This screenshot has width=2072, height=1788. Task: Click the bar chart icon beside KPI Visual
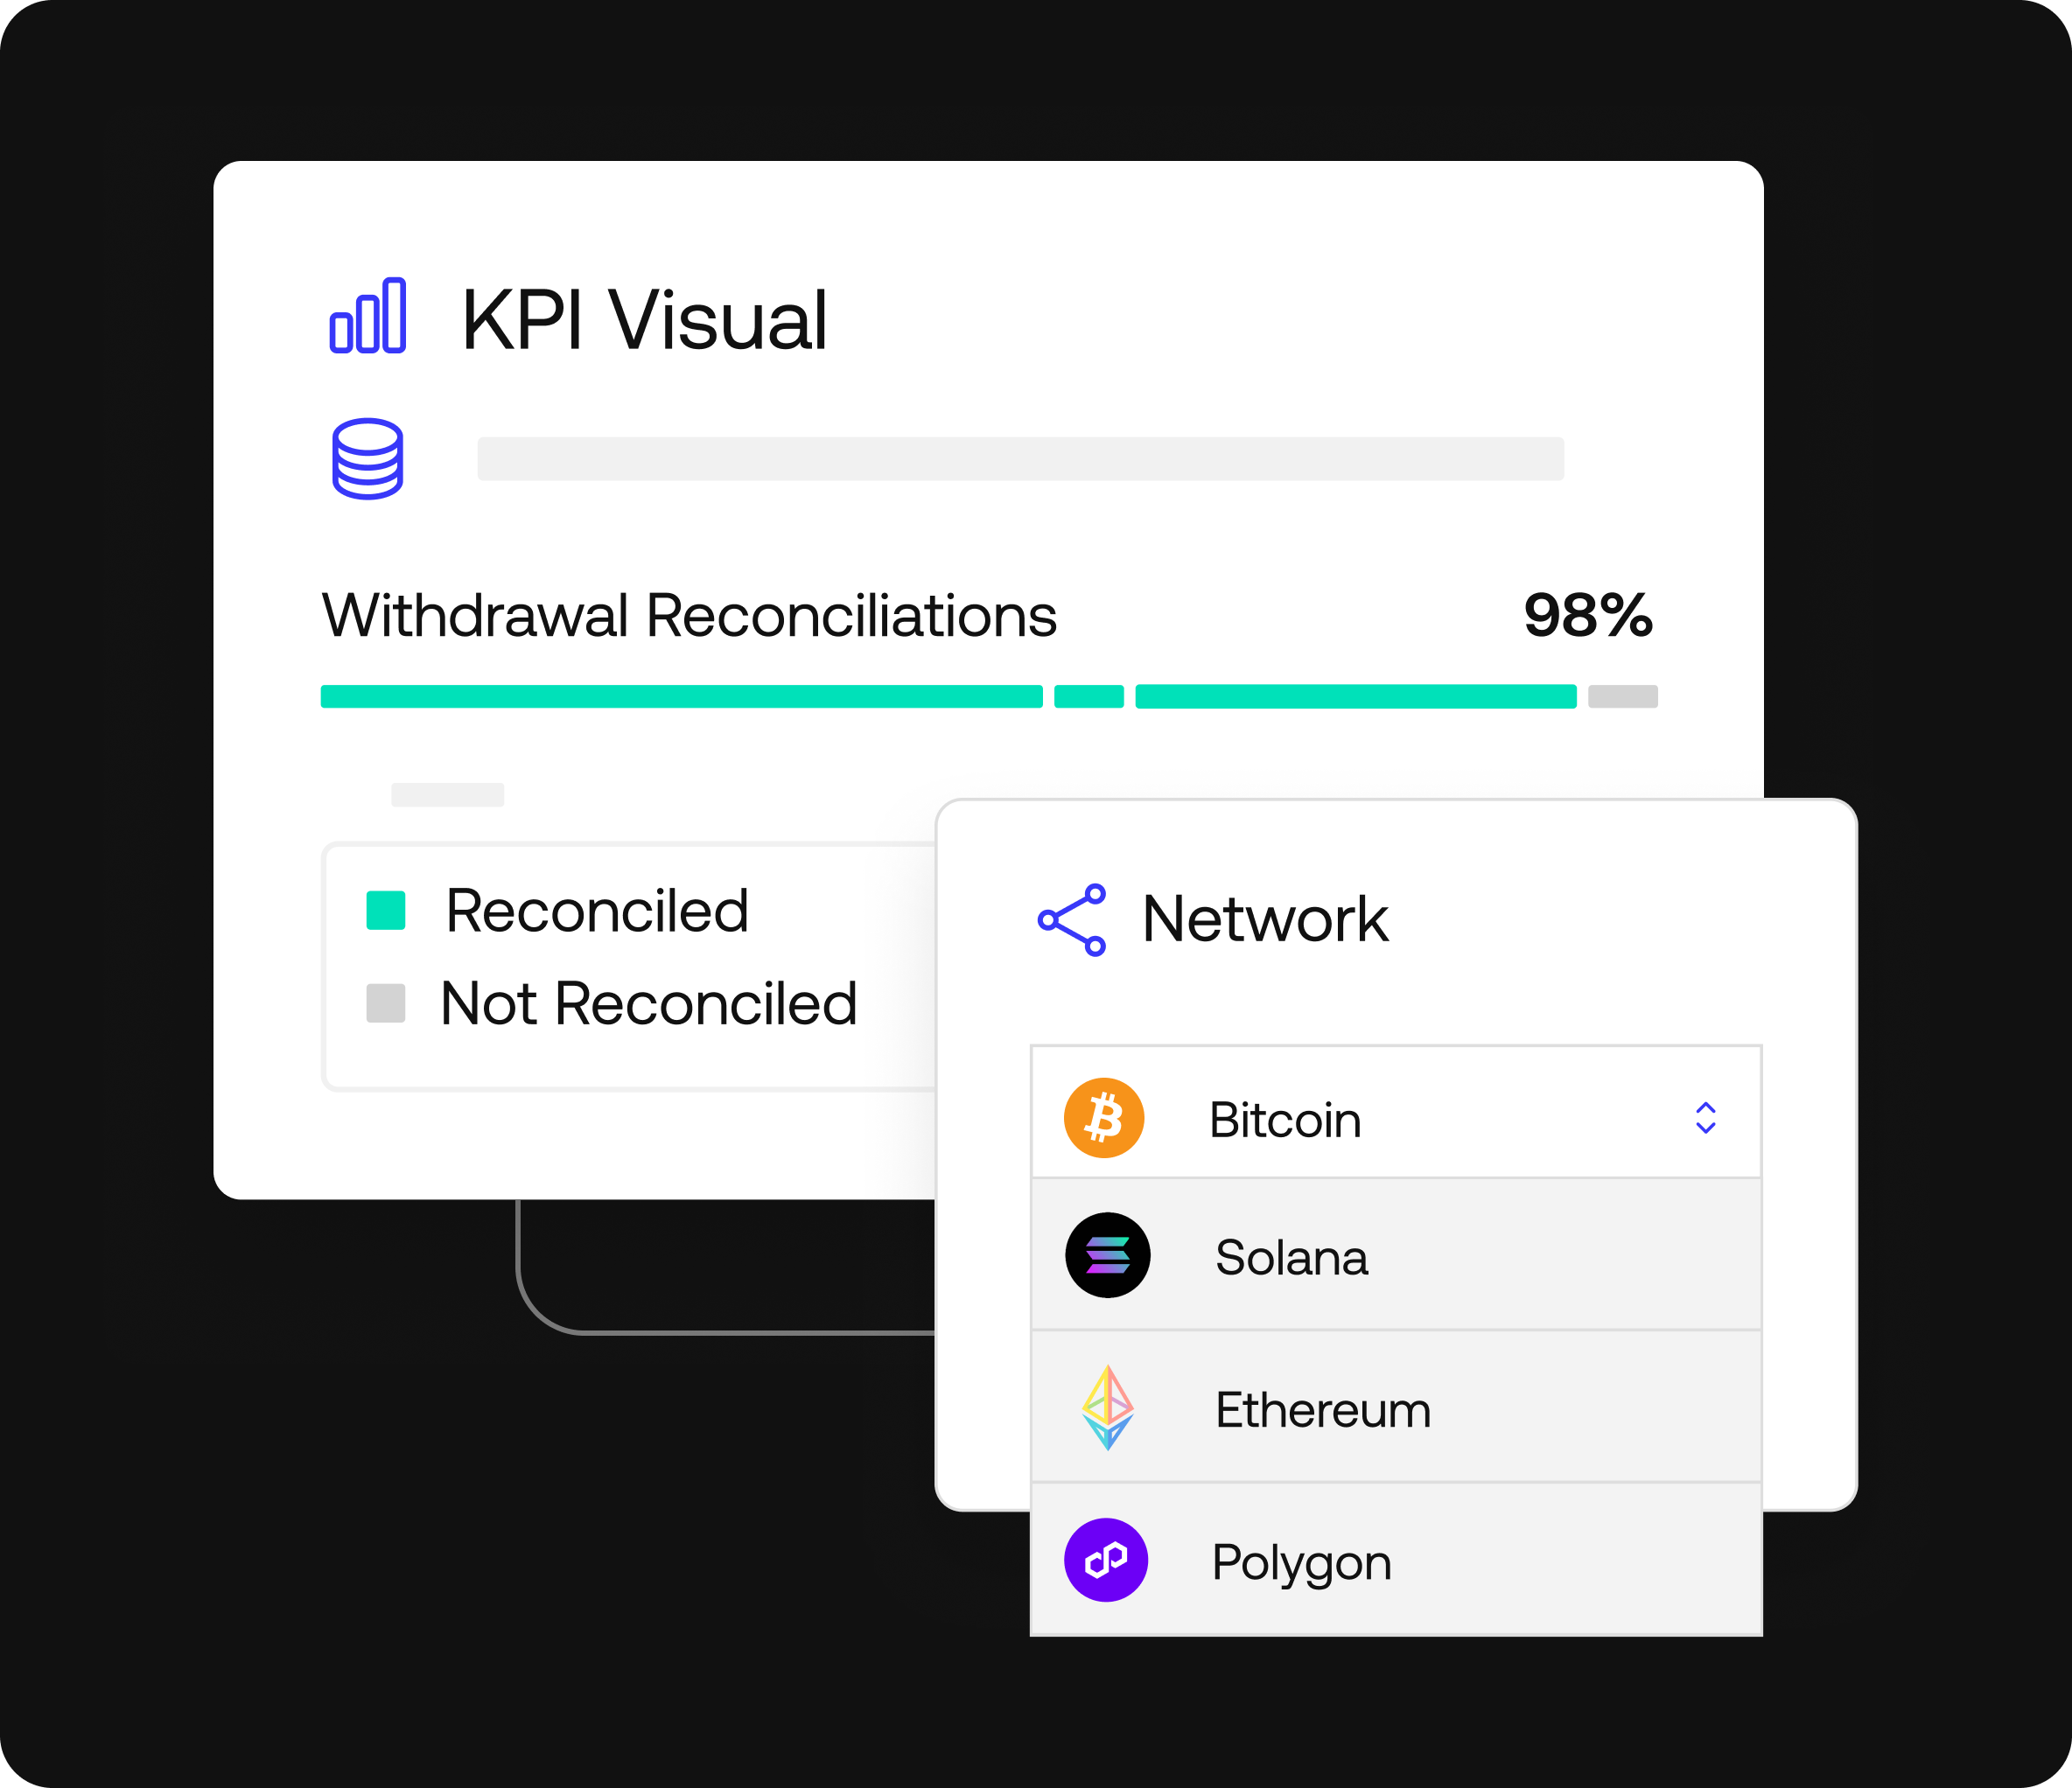(x=368, y=315)
